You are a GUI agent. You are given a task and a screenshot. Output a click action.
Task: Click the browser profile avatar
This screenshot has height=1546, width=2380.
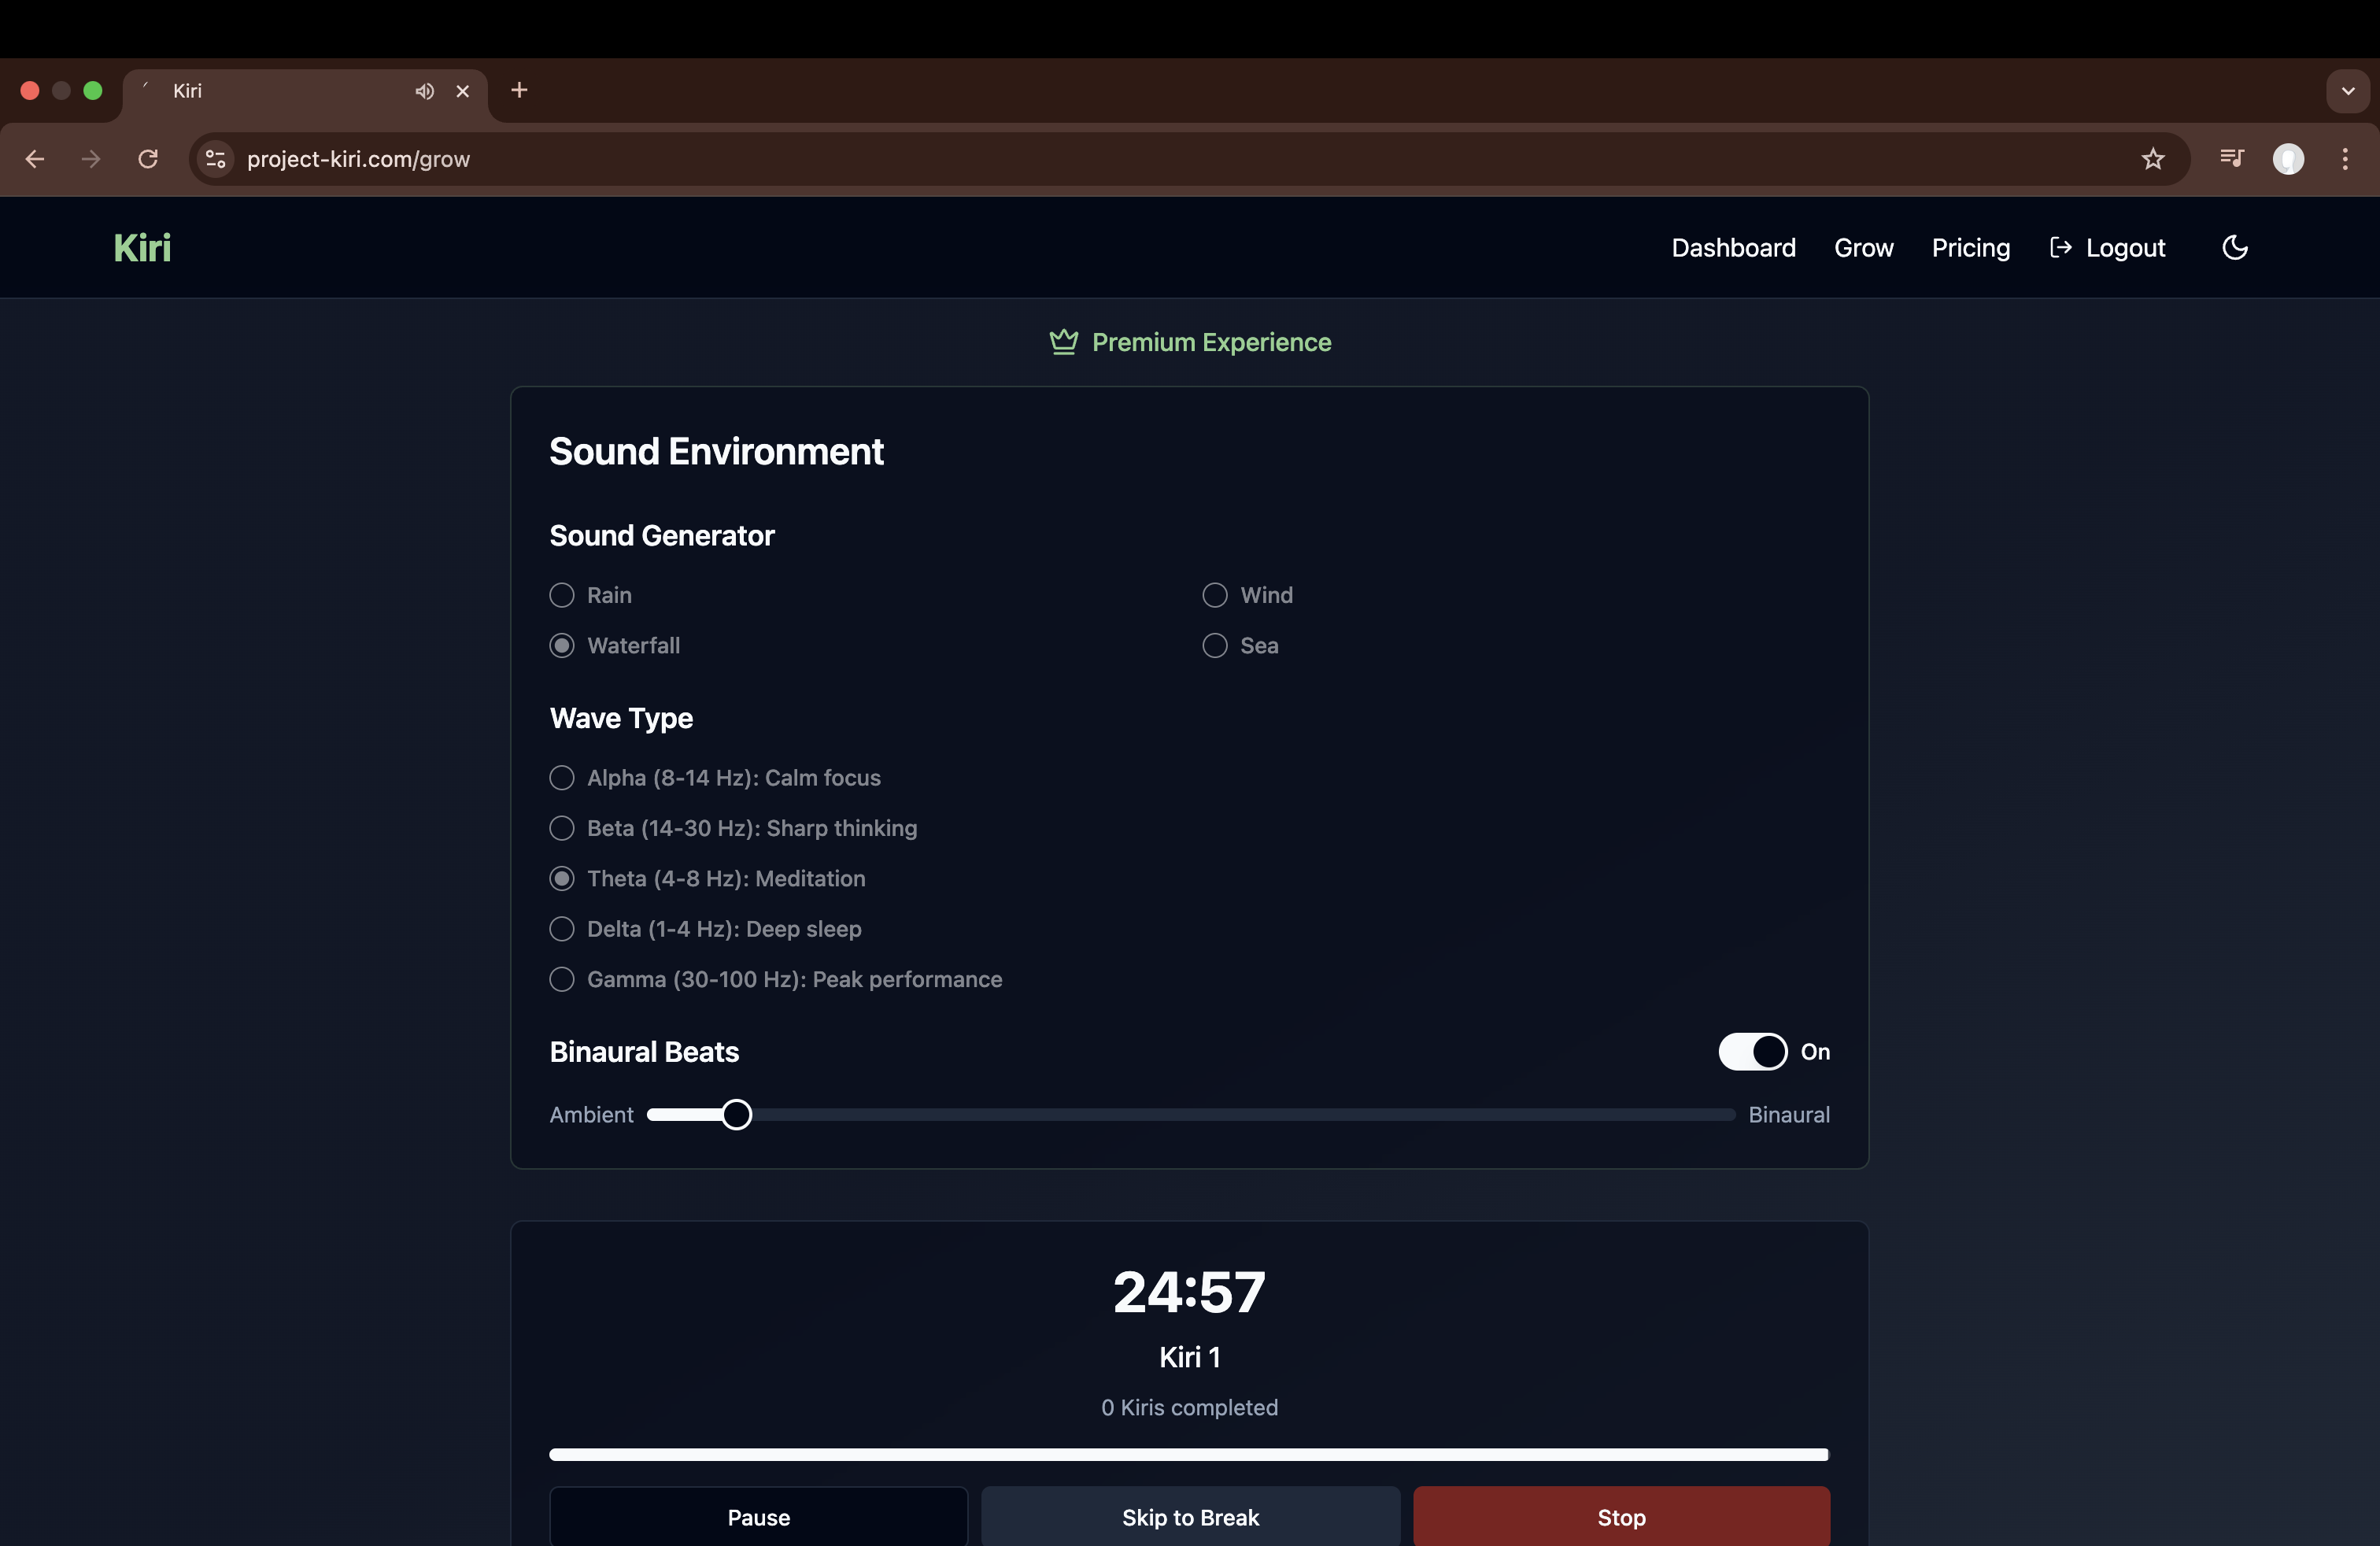pyautogui.click(x=2289, y=158)
